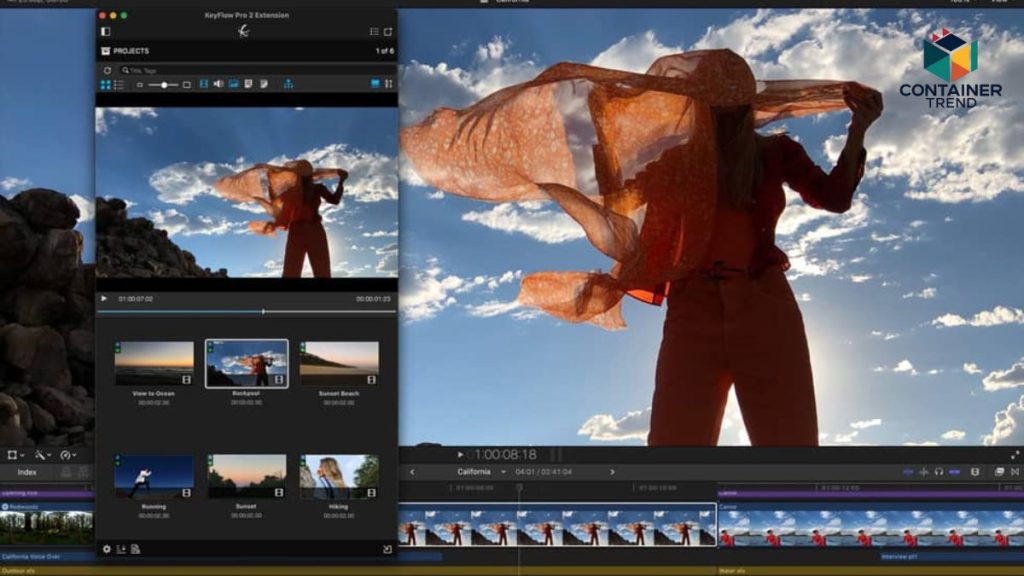Select the Hiking thumbnail
Viewport: 1024px width, 576px height.
click(339, 477)
